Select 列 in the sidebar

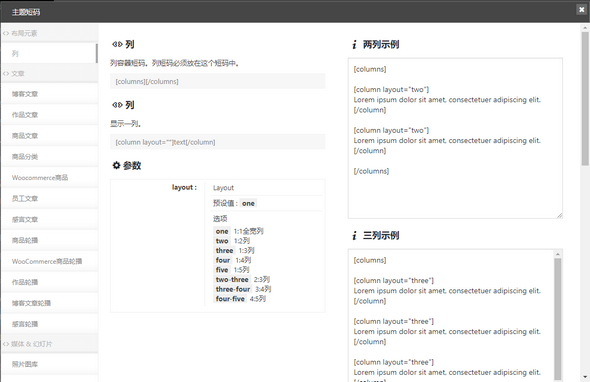click(x=49, y=53)
